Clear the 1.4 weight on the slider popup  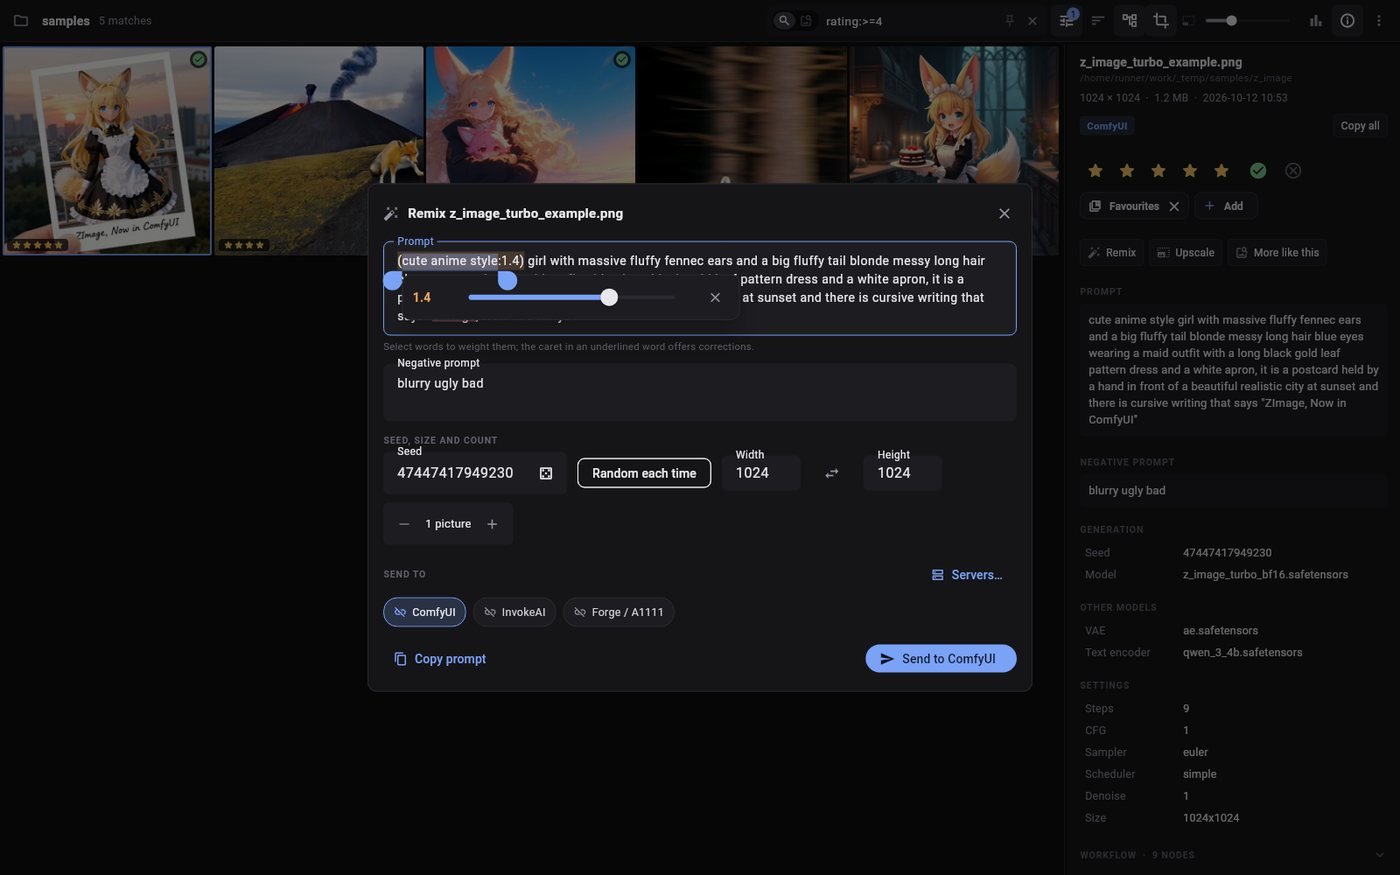715,297
